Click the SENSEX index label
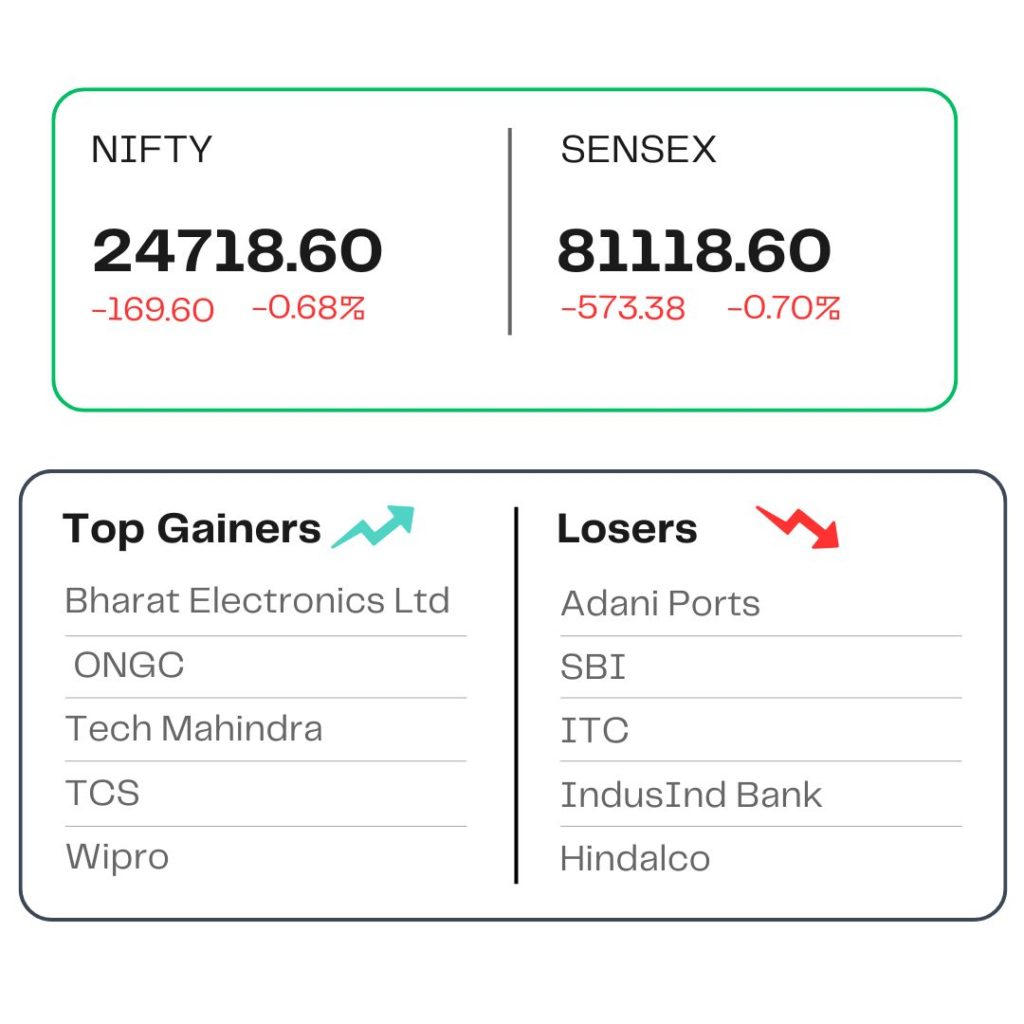This screenshot has width=1024, height=1024. point(638,150)
